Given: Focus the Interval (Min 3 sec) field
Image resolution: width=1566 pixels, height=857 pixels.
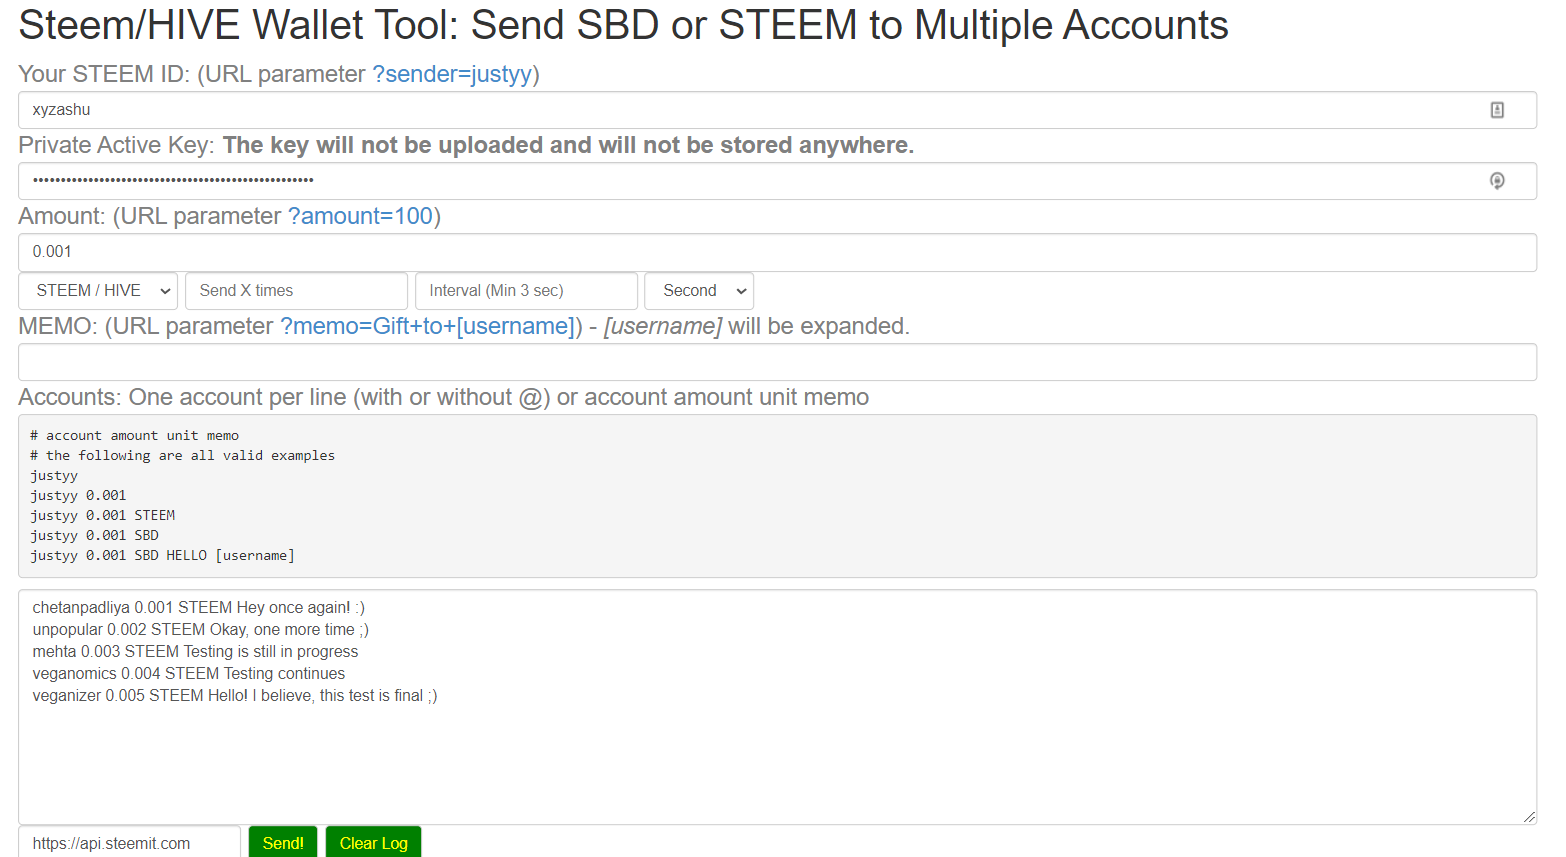Looking at the screenshot, I should pyautogui.click(x=526, y=291).
